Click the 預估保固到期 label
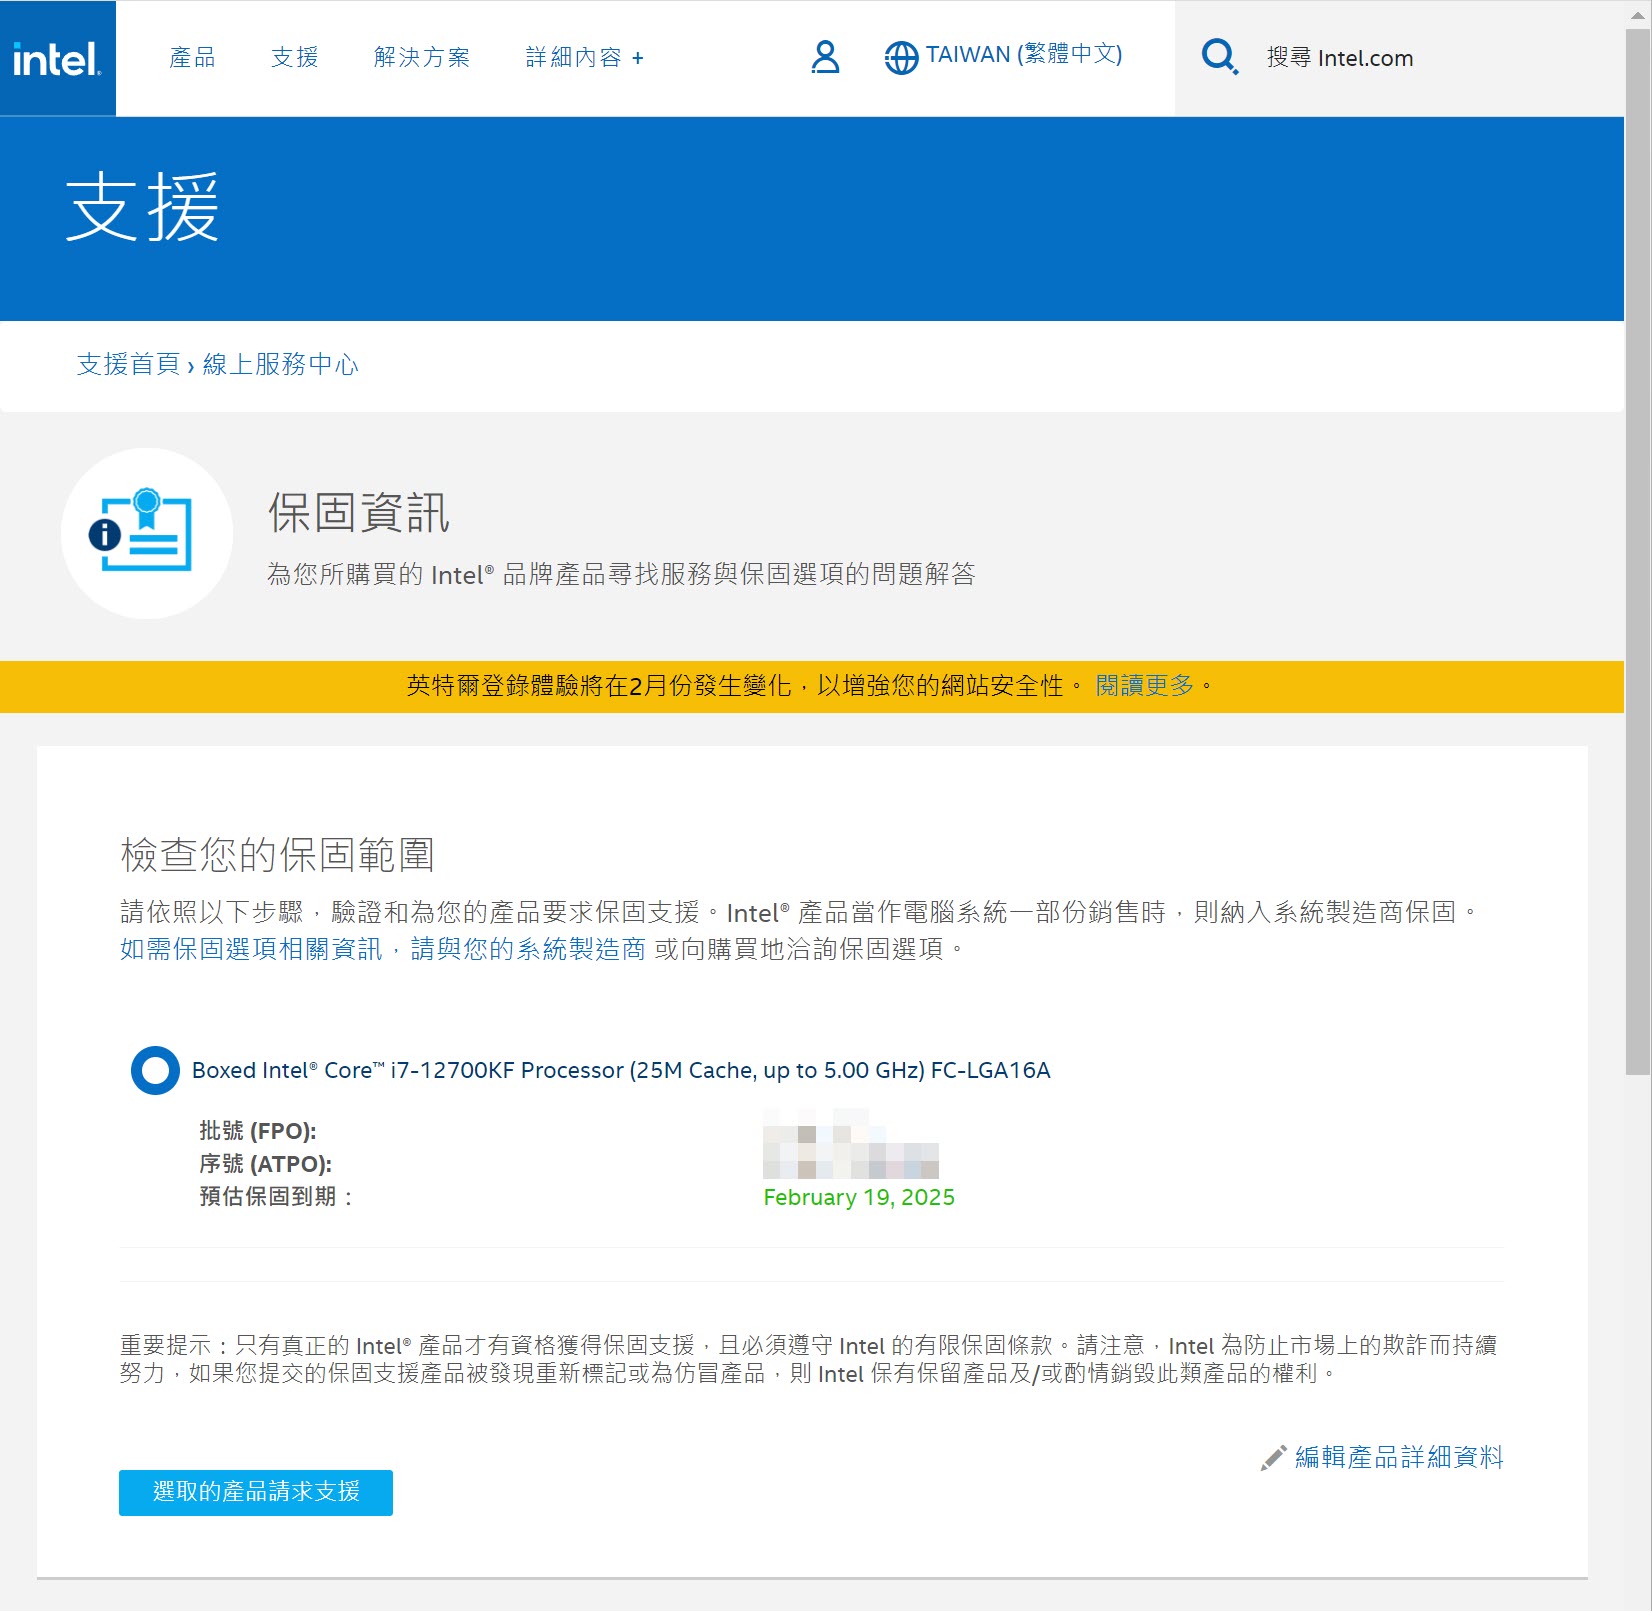This screenshot has height=1611, width=1652. [276, 1197]
